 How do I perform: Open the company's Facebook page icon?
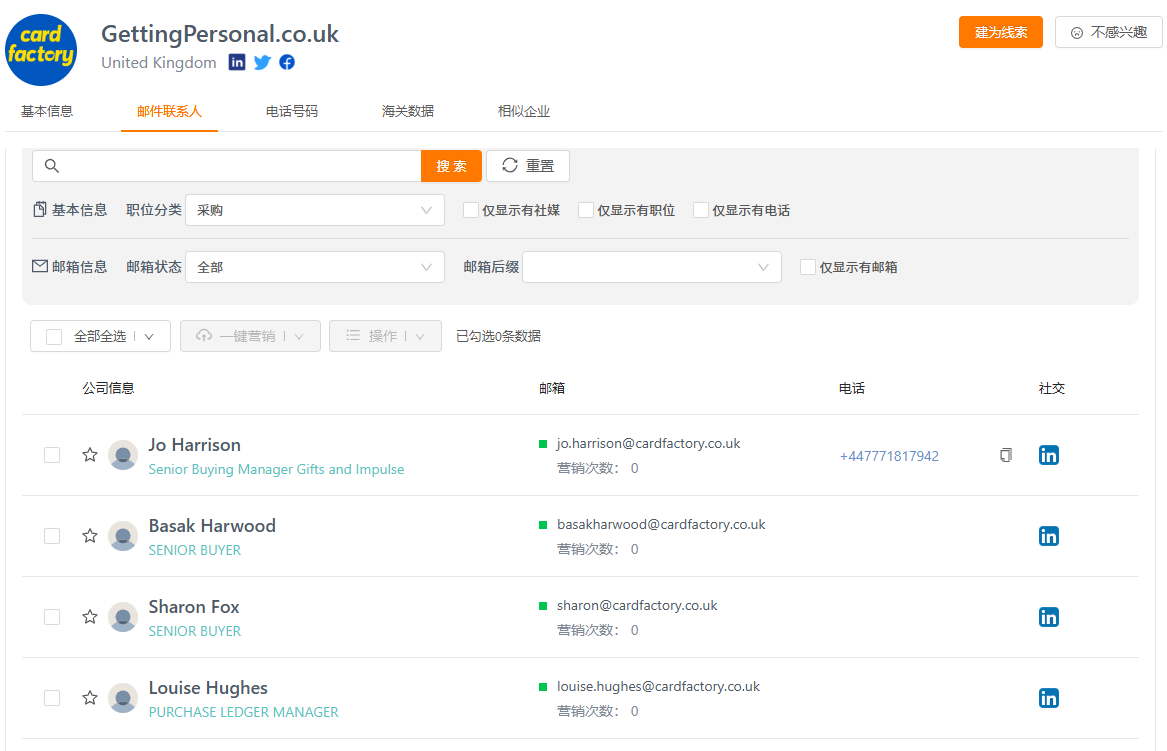pyautogui.click(x=287, y=63)
